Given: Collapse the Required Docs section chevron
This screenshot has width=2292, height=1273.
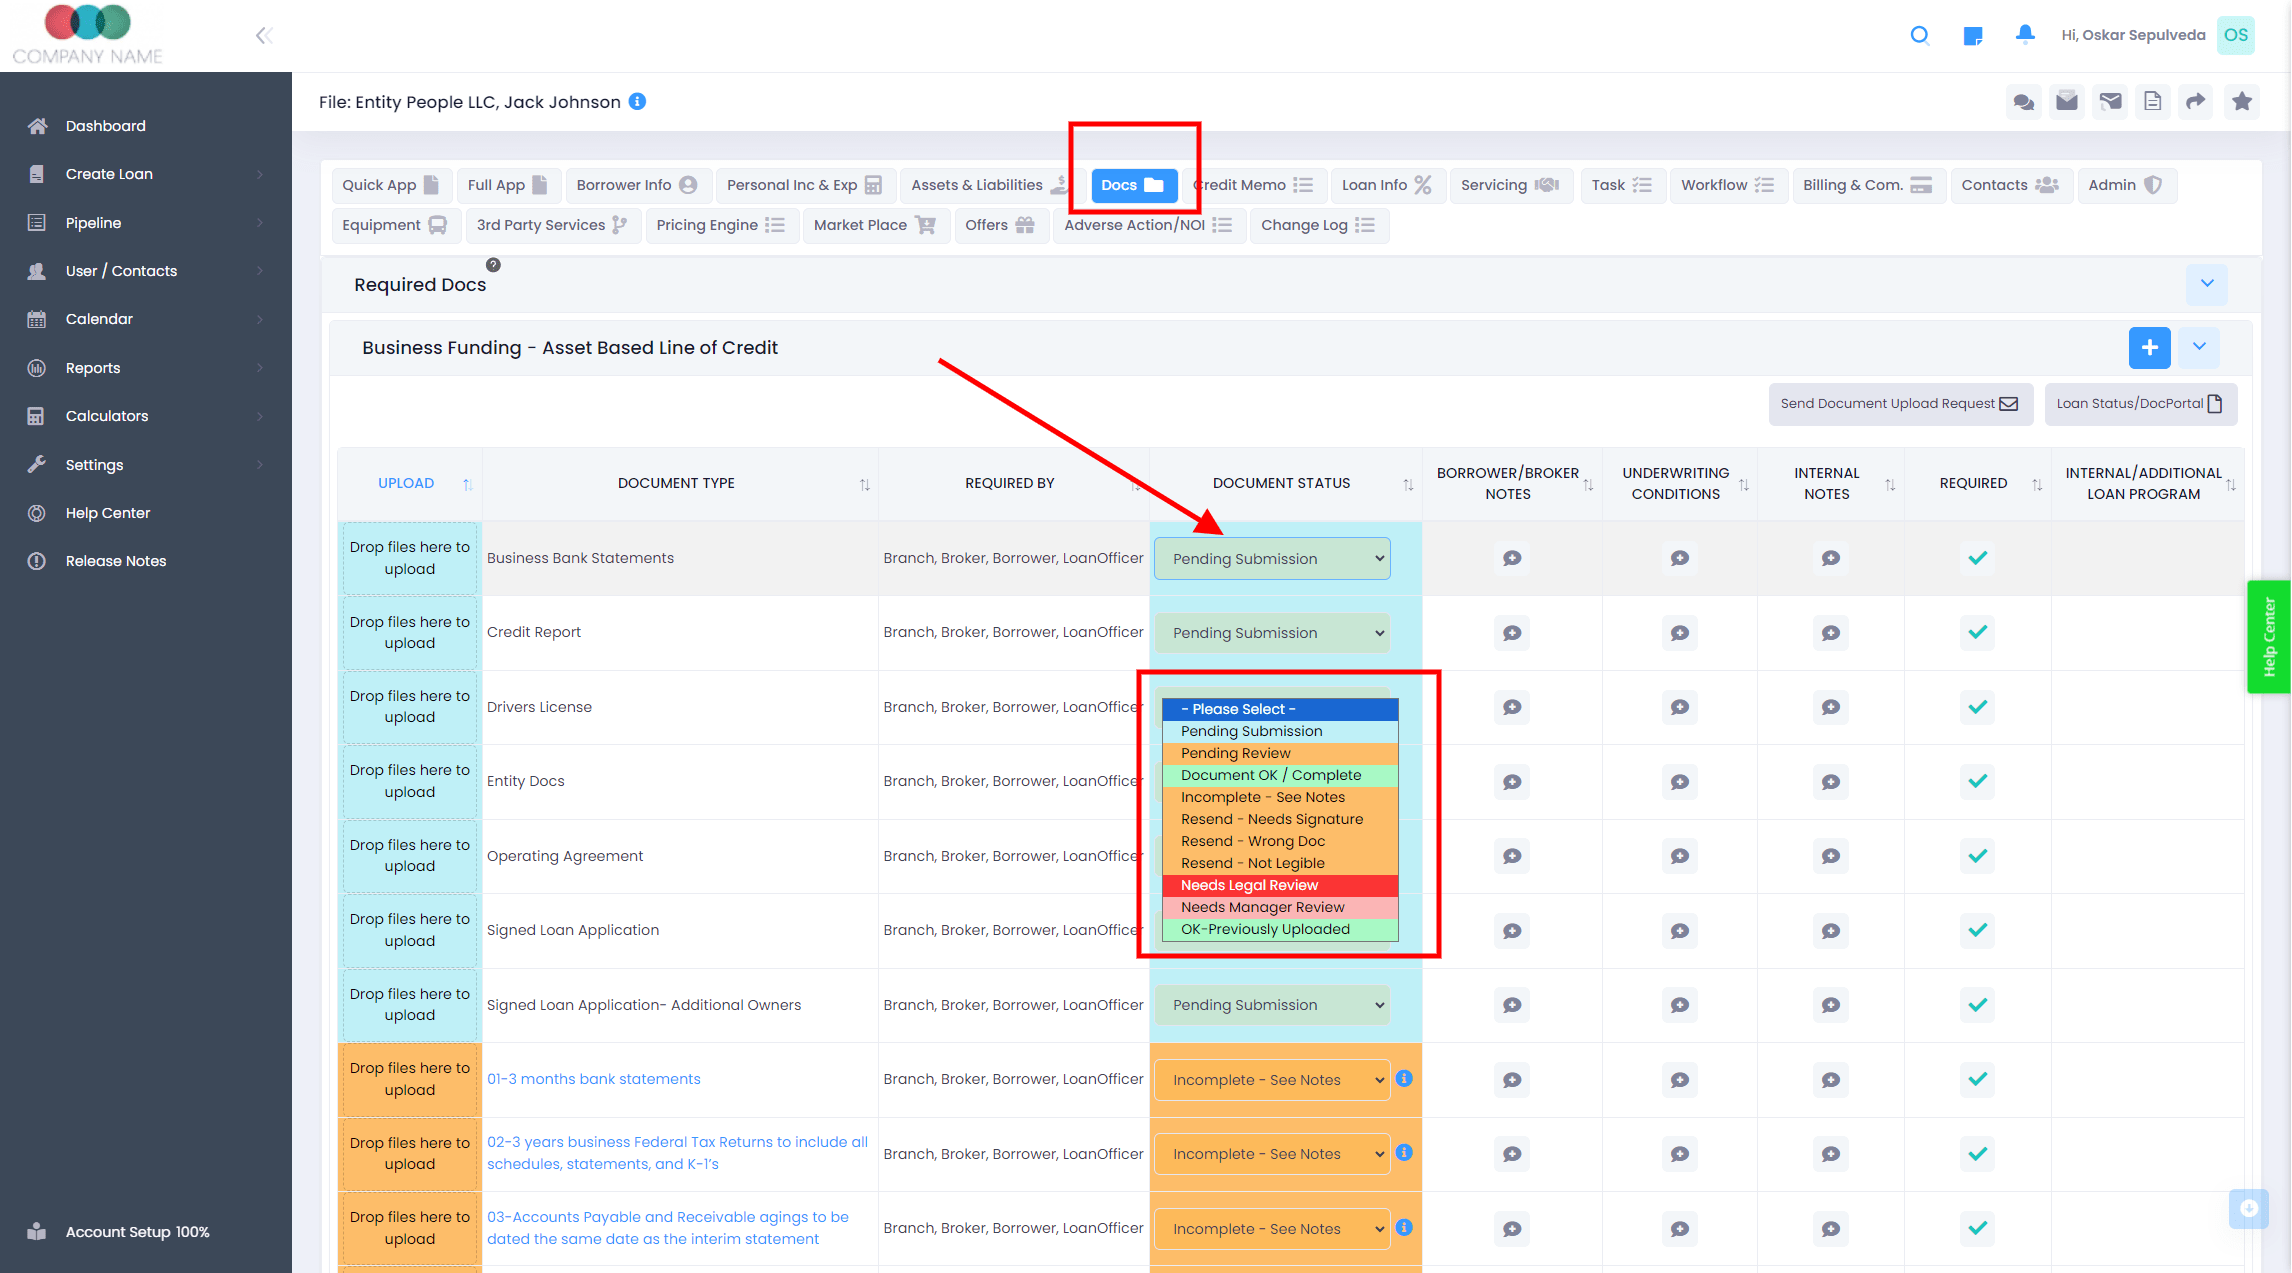Looking at the screenshot, I should coord(2208,284).
